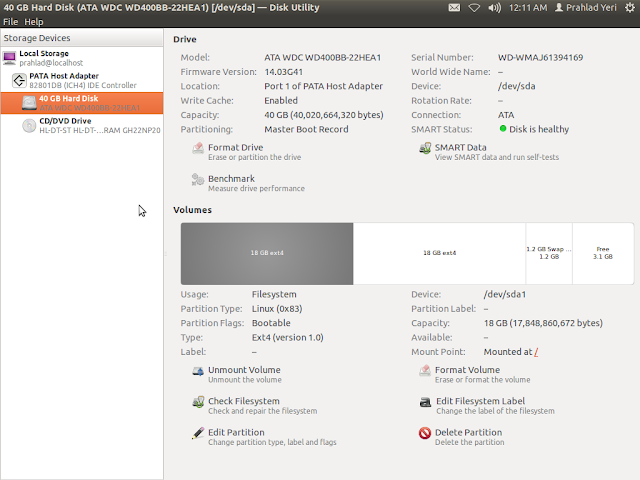Image resolution: width=640 pixels, height=480 pixels.
Task: Click the Edit Filesystem Label icon
Action: click(x=425, y=405)
